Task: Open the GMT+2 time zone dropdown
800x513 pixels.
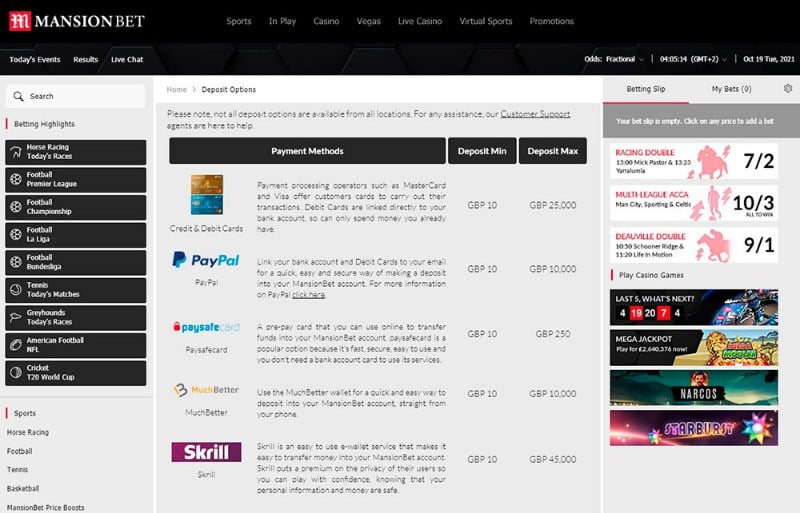Action: [693, 59]
